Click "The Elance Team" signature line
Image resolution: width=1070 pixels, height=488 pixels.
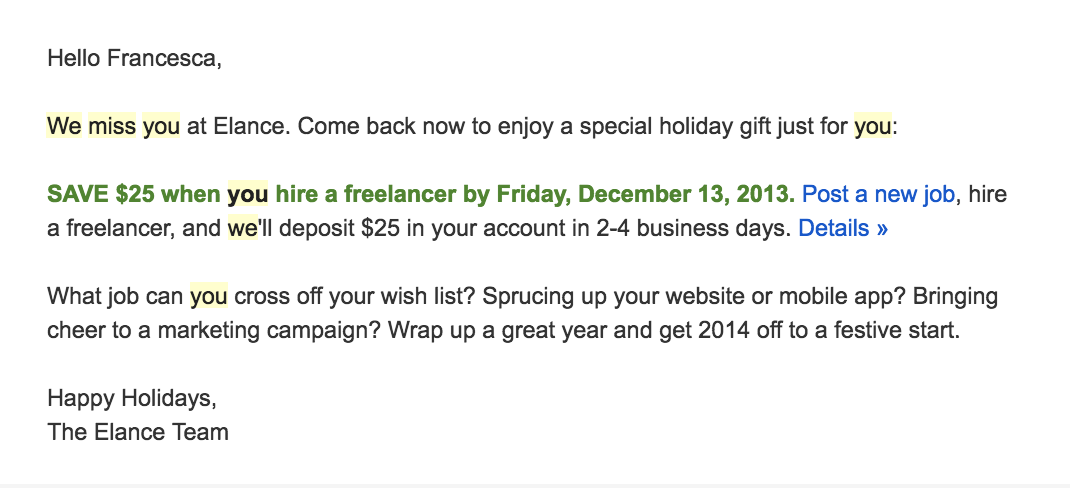[138, 432]
